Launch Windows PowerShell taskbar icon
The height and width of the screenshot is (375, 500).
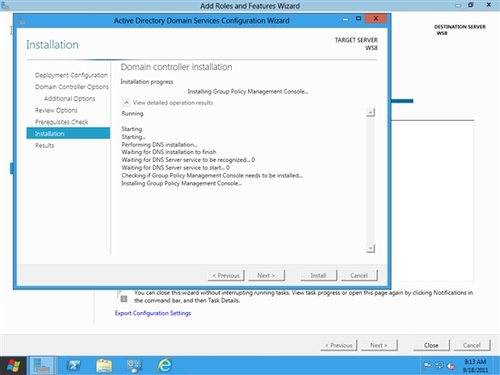[73, 366]
